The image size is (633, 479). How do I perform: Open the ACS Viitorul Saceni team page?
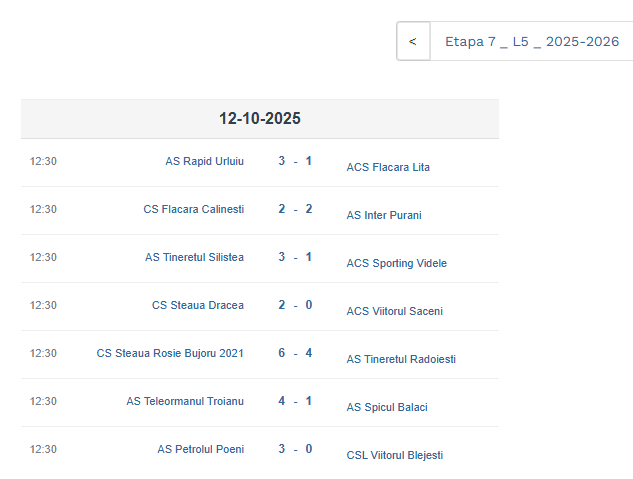point(394,311)
